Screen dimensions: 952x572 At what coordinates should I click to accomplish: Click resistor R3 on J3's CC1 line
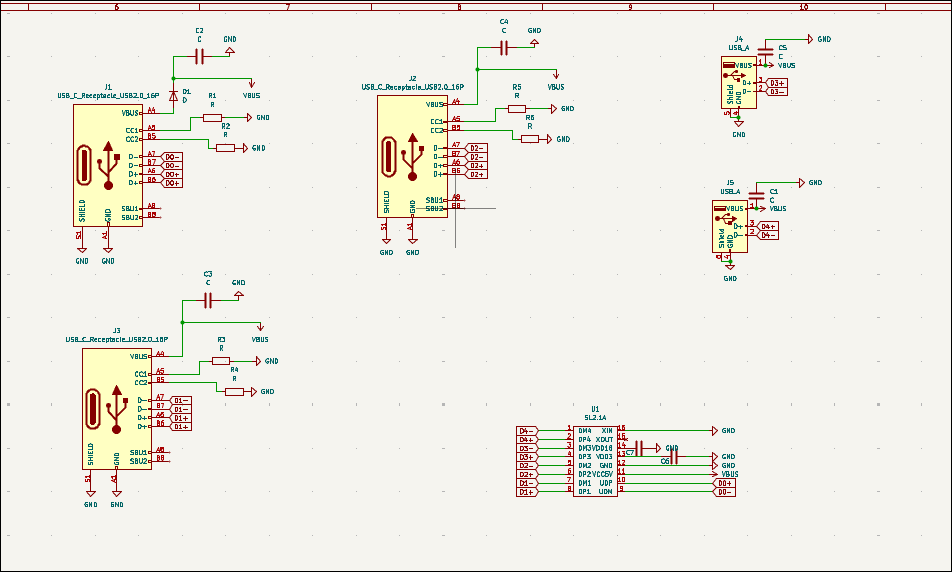pyautogui.click(x=221, y=361)
